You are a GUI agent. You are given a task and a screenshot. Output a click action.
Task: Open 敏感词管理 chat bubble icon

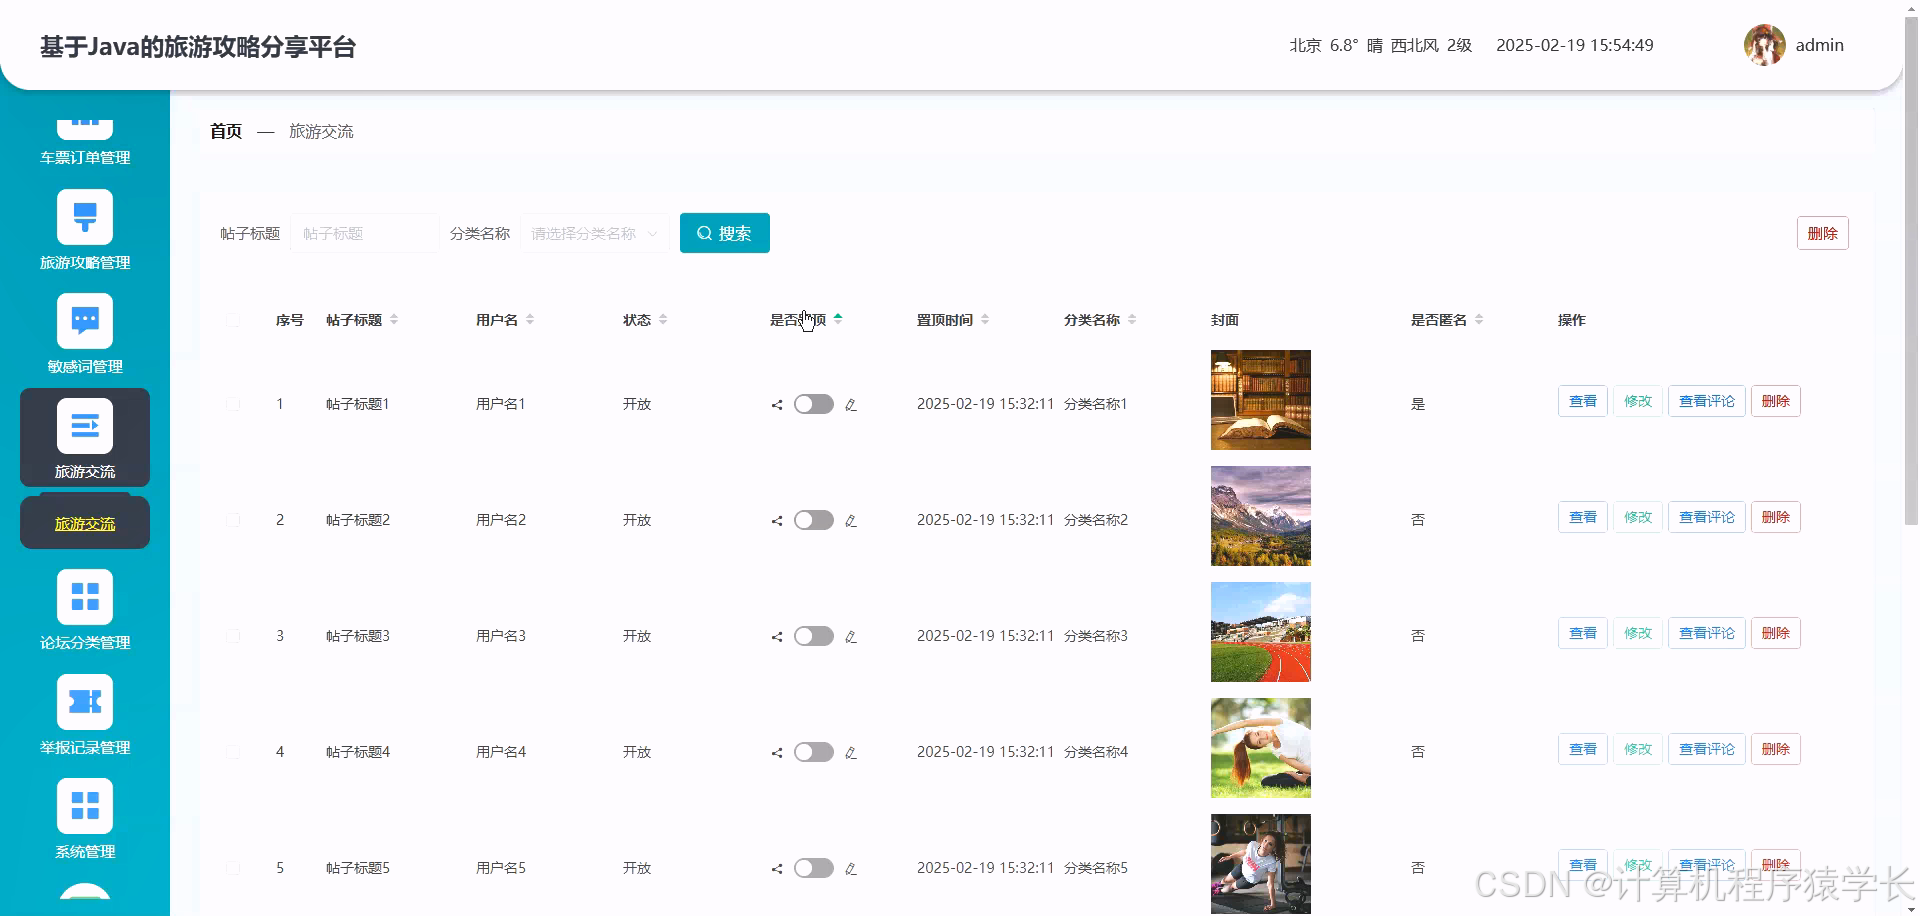coord(85,320)
